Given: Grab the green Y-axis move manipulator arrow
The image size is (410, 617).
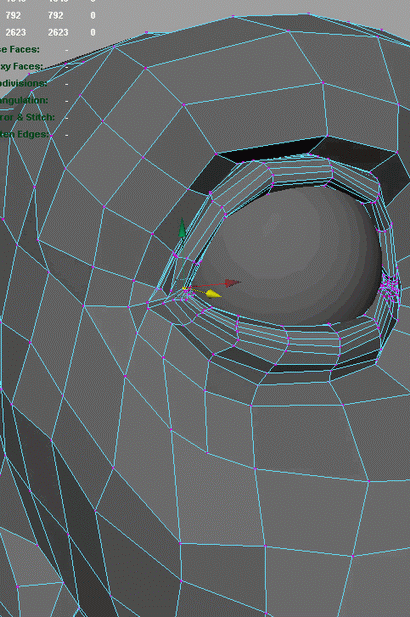Looking at the screenshot, I should 181,228.
